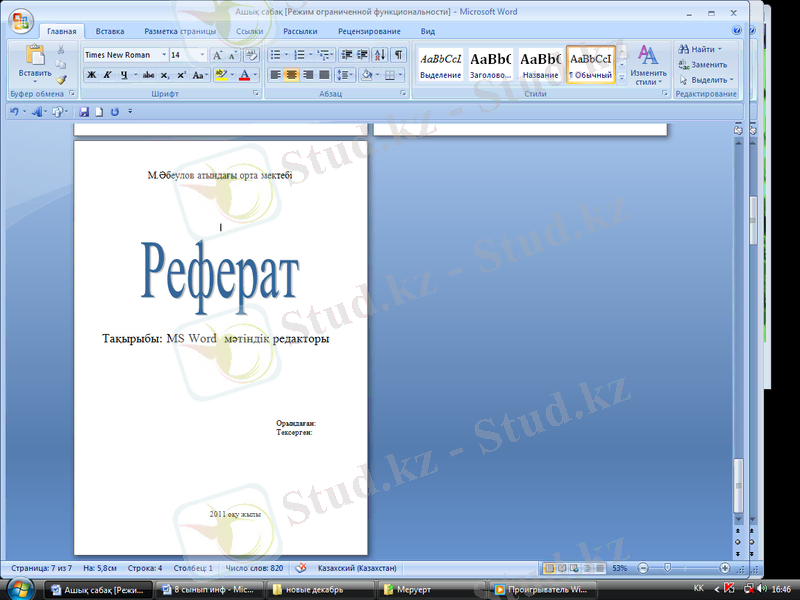
Task: Click the bulleted list icon
Action: [275, 55]
